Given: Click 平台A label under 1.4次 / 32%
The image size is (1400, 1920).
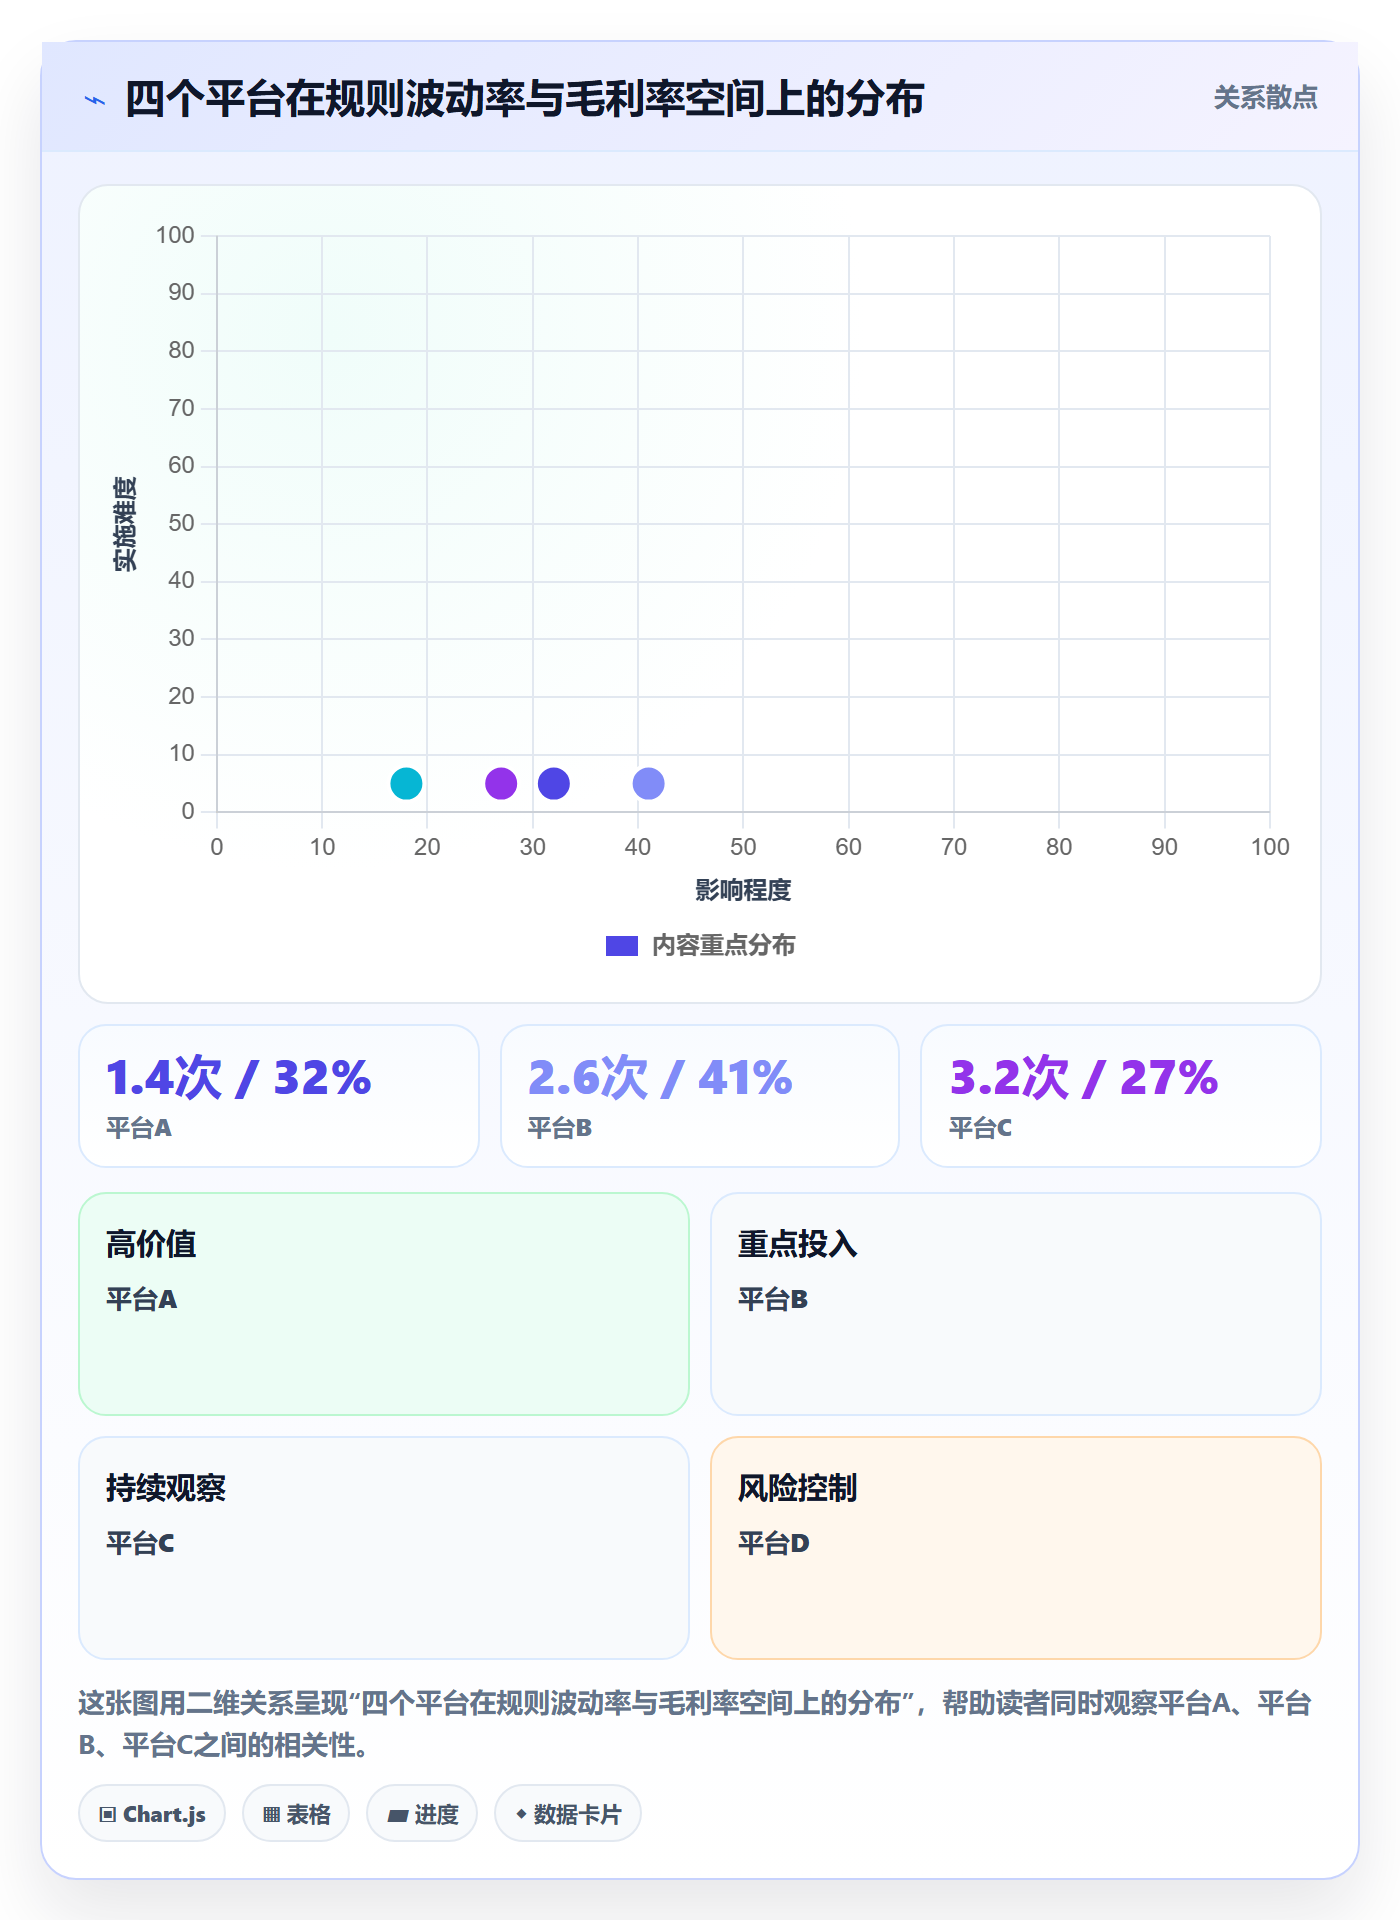Looking at the screenshot, I should point(139,1128).
